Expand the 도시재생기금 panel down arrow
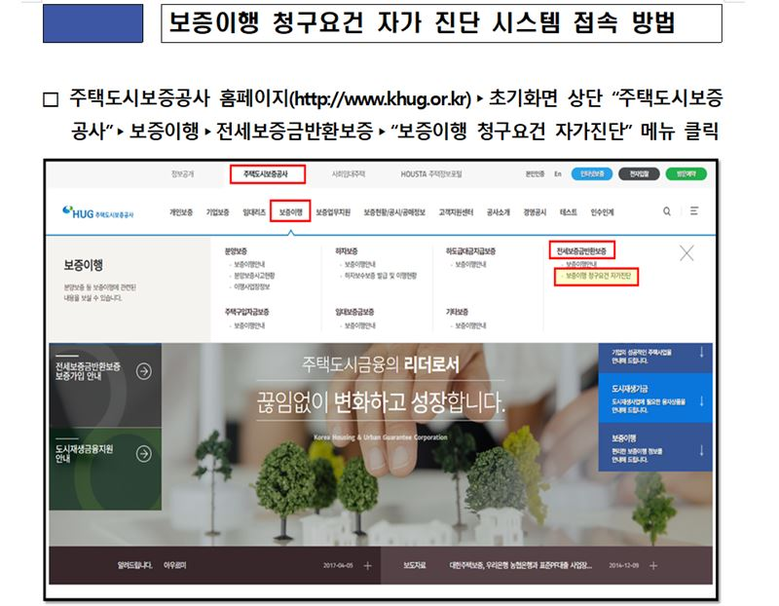The height and width of the screenshot is (606, 779). tap(701, 401)
